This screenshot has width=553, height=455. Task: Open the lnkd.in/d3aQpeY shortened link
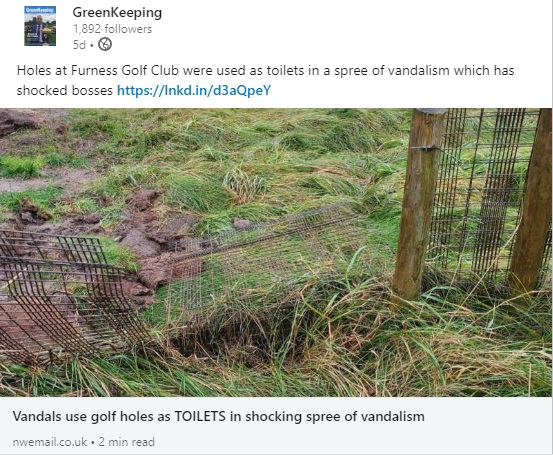(194, 90)
